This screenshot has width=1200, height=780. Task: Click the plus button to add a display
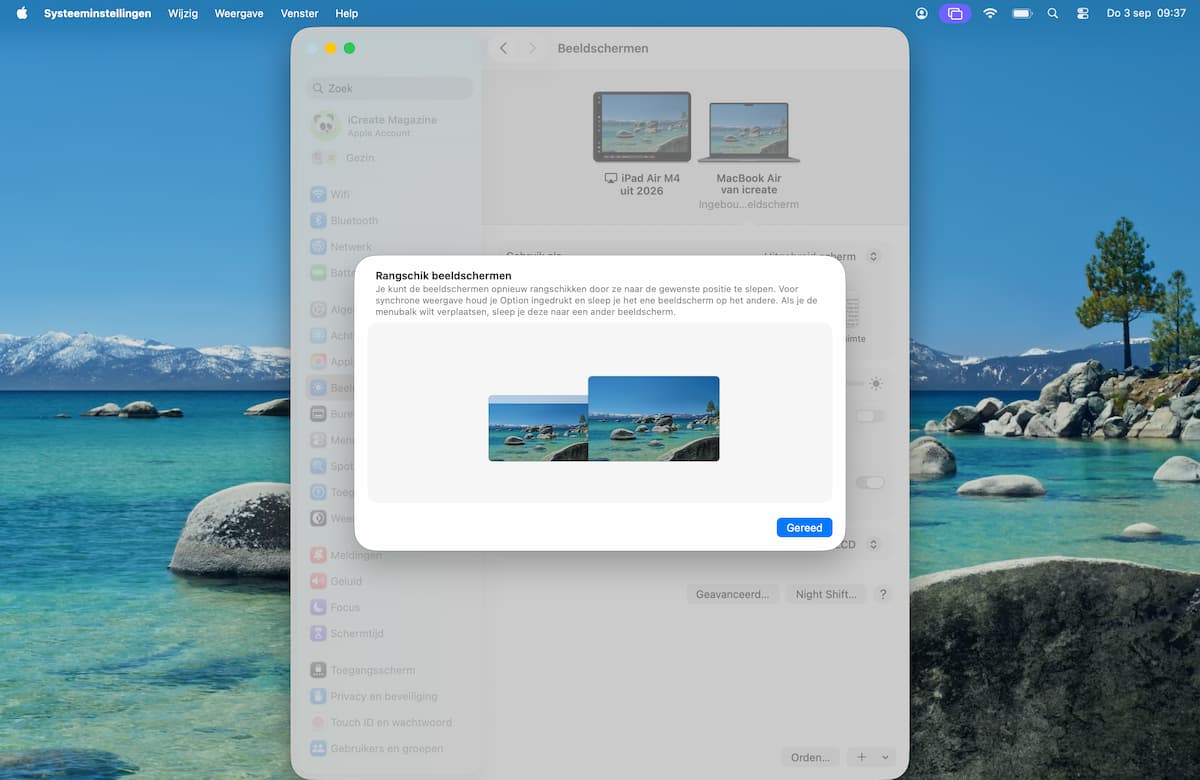click(x=862, y=757)
